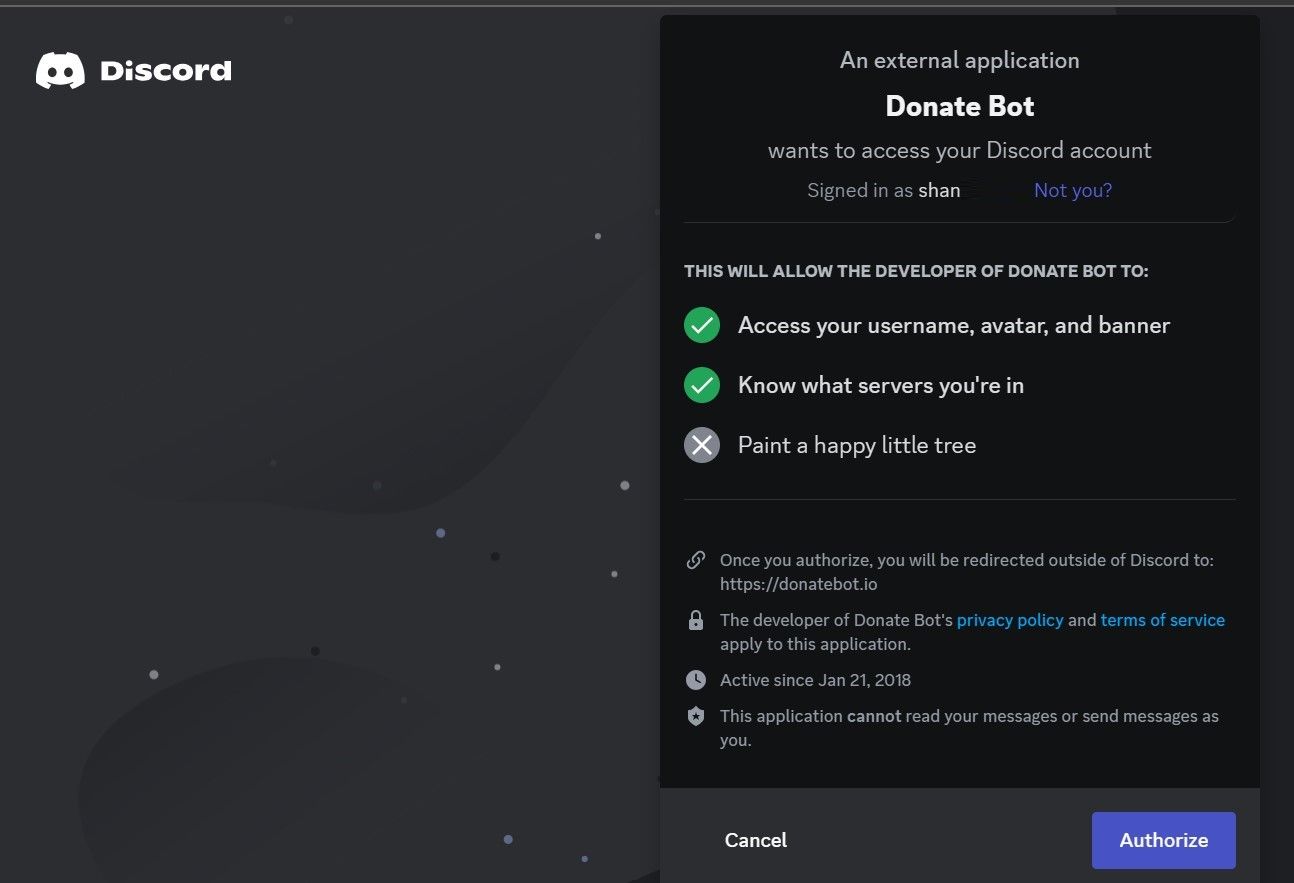
Task: Click the shield star icon
Action: click(696, 716)
